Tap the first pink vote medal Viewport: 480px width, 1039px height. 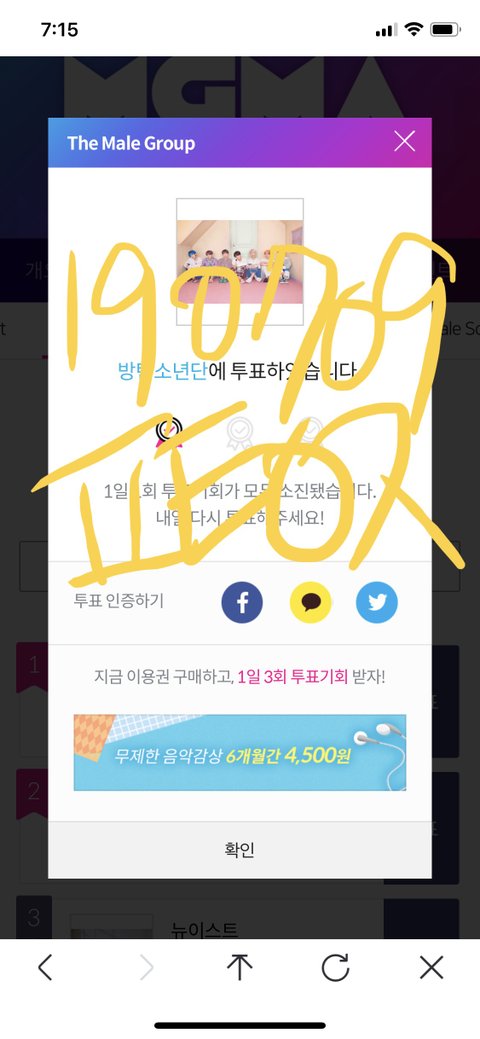point(168,432)
